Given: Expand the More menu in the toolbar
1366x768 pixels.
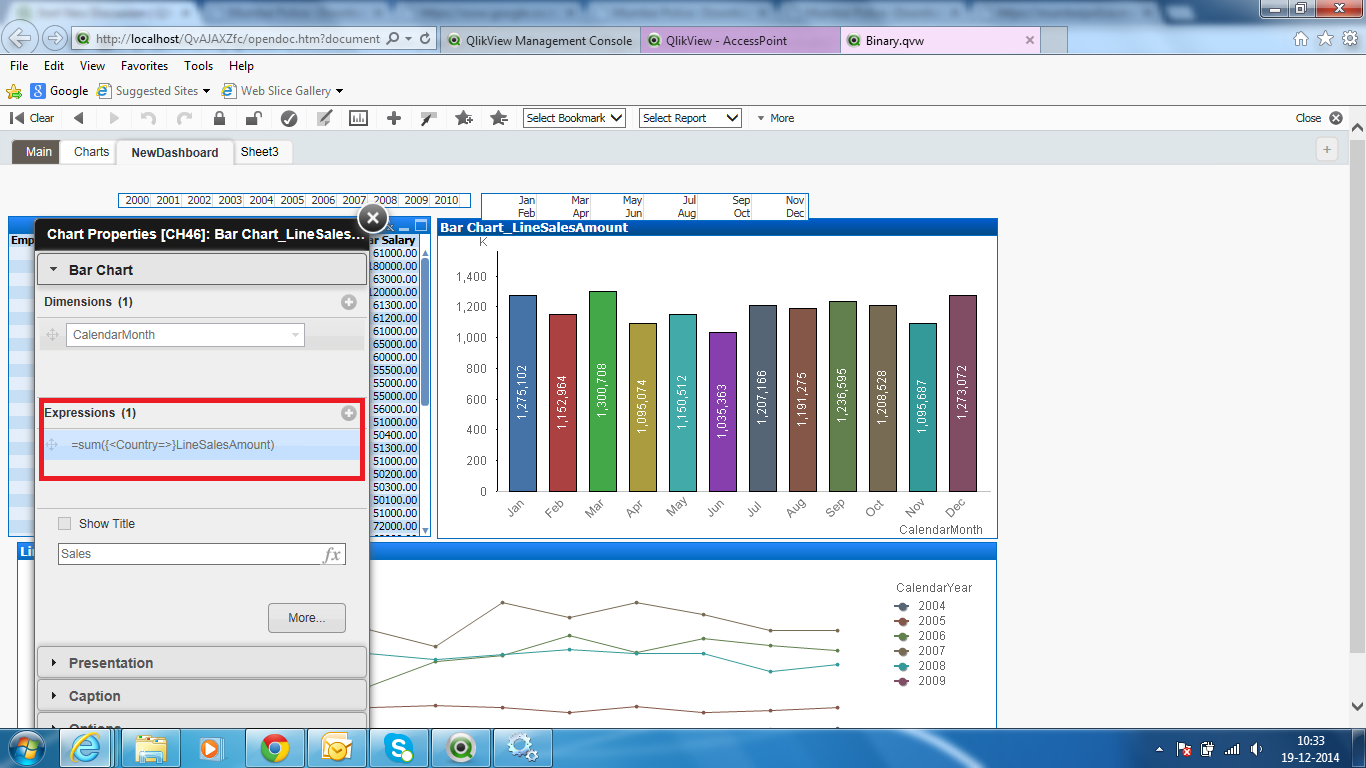Looking at the screenshot, I should [775, 118].
